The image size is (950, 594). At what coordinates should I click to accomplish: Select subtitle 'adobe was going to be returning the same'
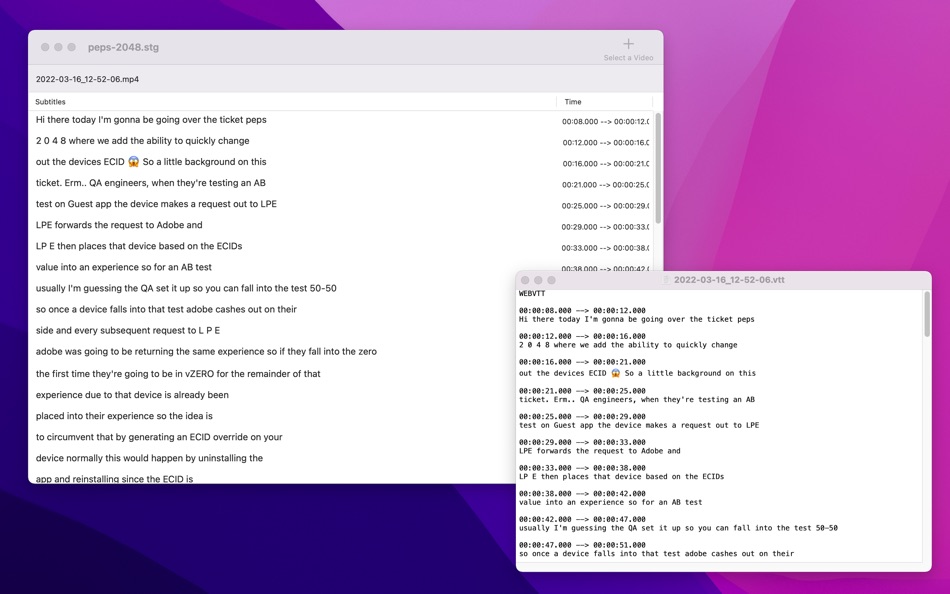click(206, 352)
